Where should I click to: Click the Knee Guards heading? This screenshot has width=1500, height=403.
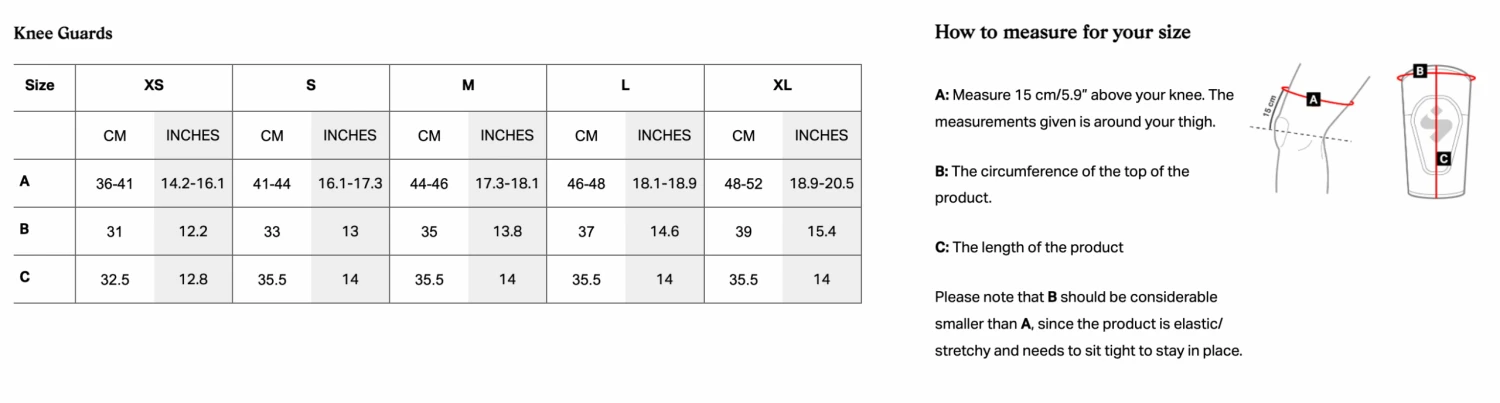63,33
